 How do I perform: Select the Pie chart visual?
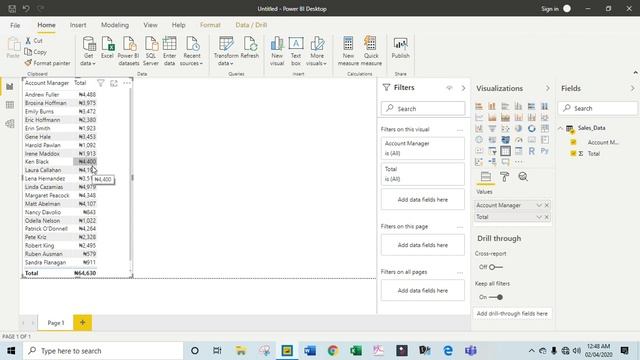pos(518,128)
